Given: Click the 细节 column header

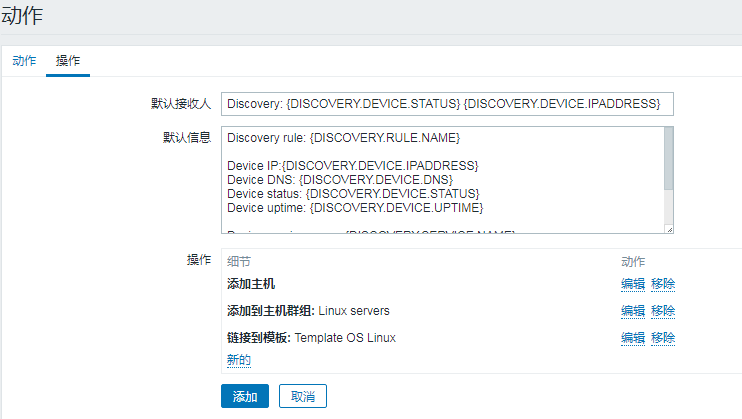Looking at the screenshot, I should (238, 261).
